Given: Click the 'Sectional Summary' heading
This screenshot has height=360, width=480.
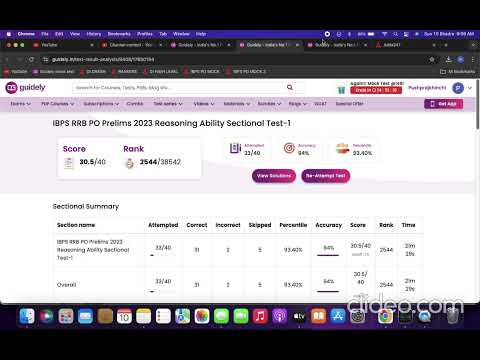Looking at the screenshot, I should (x=86, y=207).
